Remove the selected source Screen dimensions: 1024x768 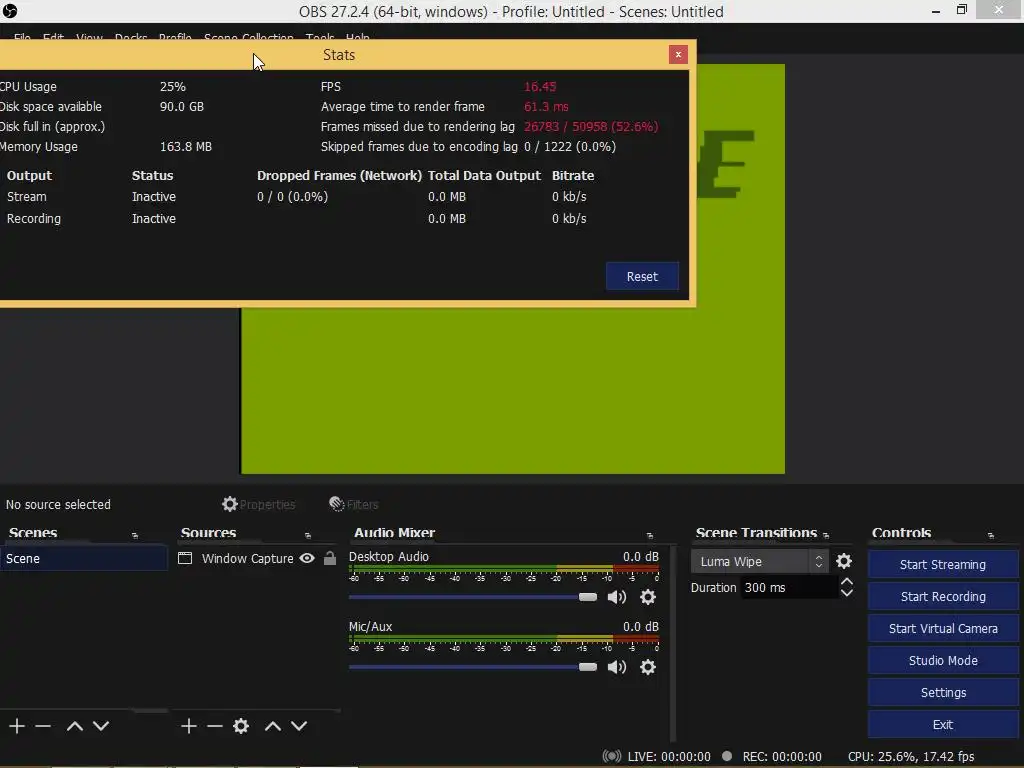click(x=215, y=726)
